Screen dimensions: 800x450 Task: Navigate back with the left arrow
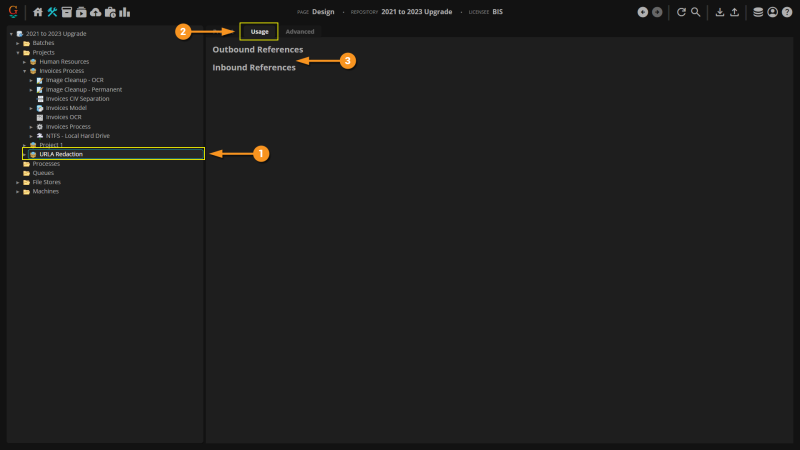(643, 12)
